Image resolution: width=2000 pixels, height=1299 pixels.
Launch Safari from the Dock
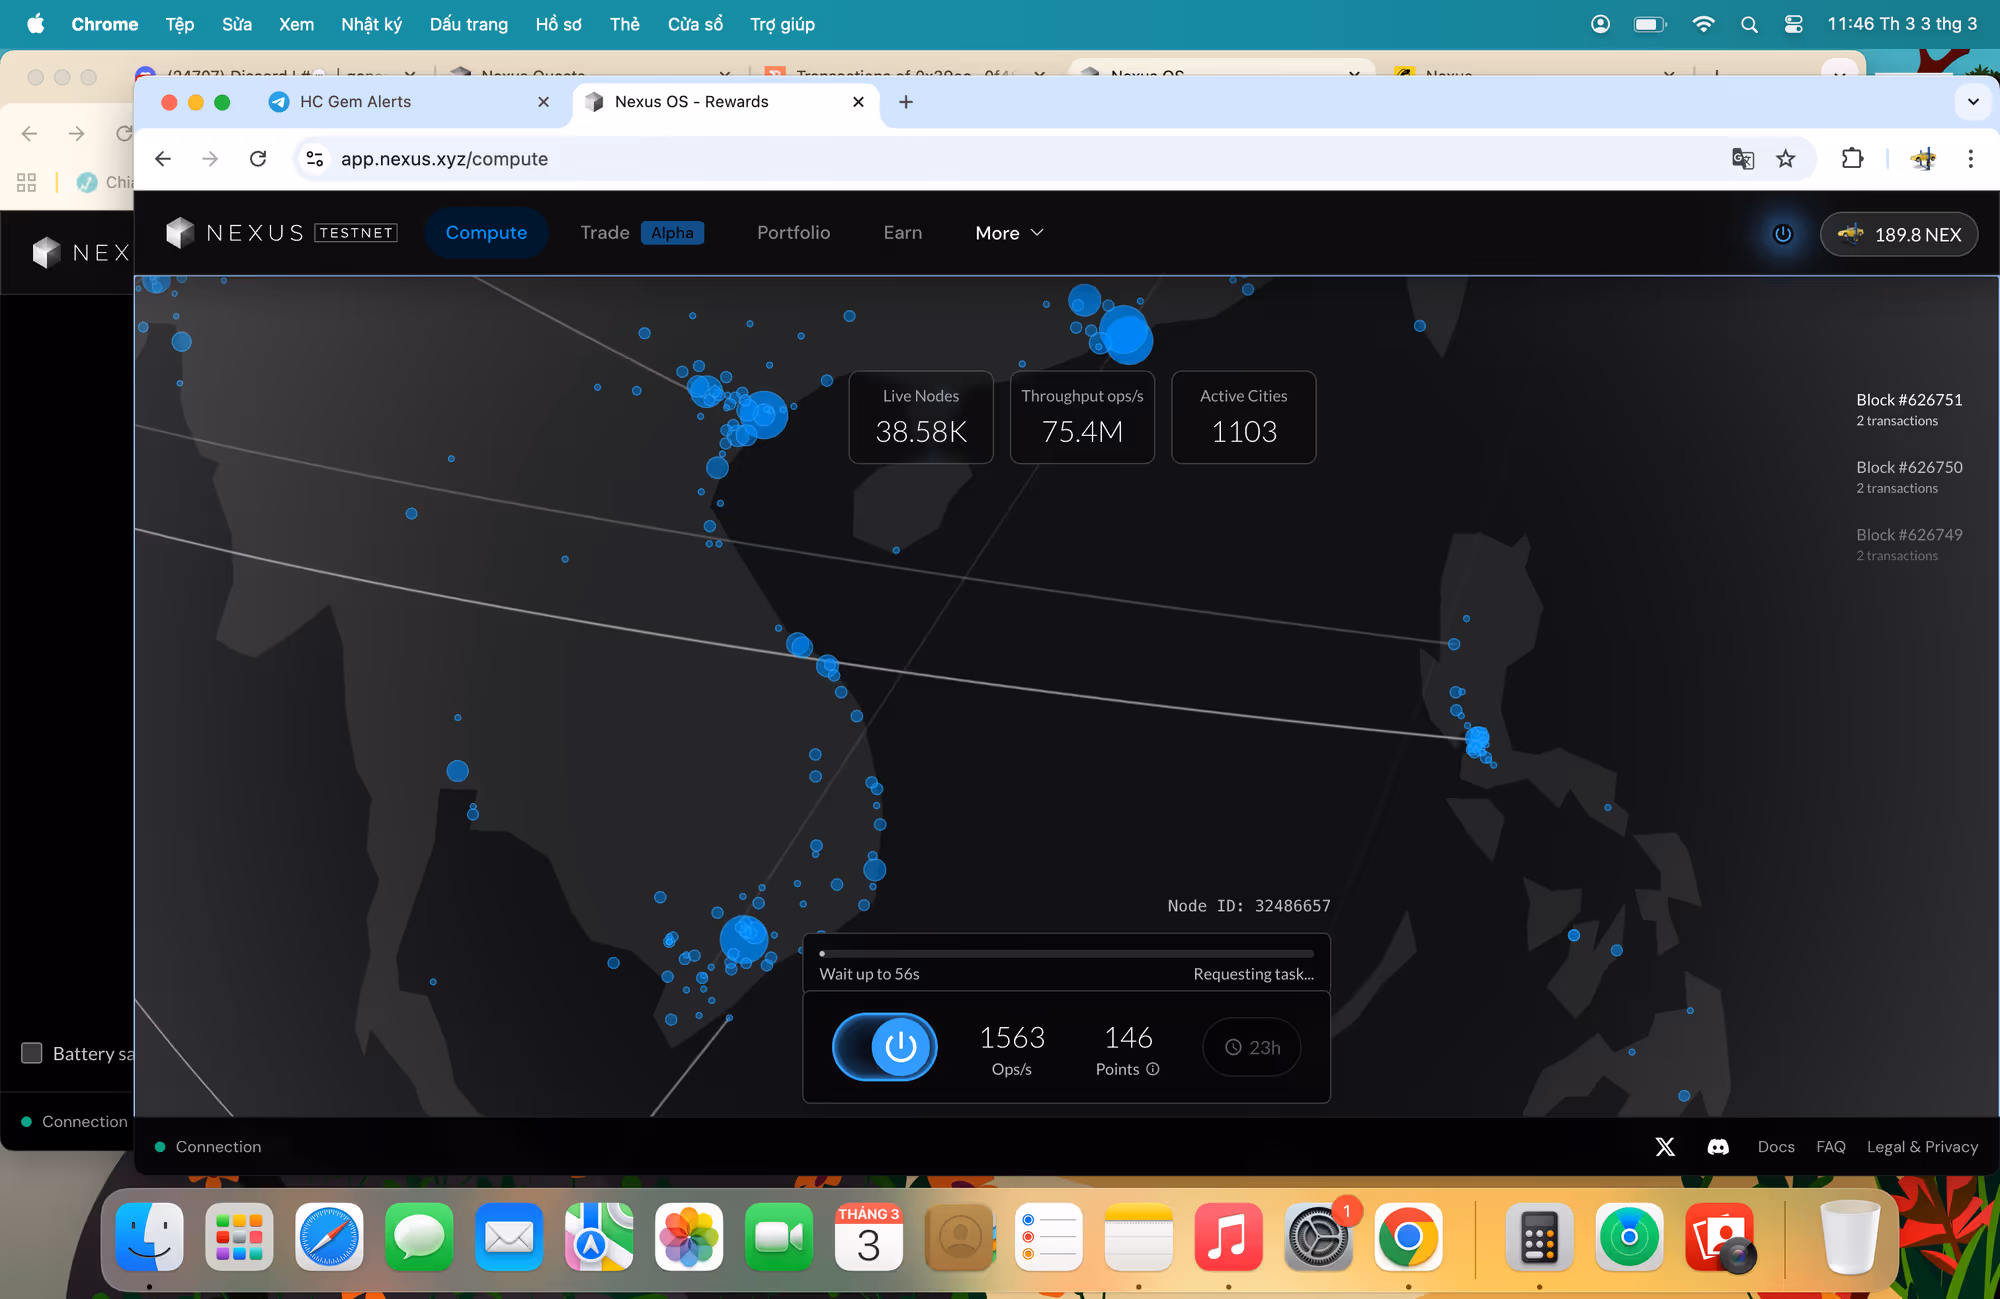click(329, 1238)
